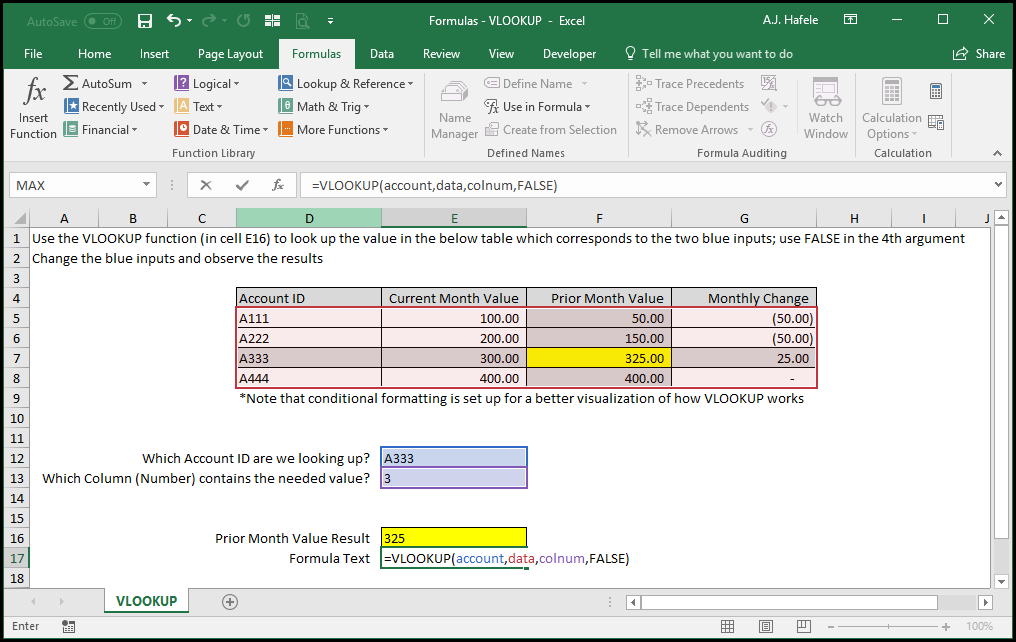Screen dimensions: 1016x642
Task: Open the Date & Time functions
Action: point(221,130)
